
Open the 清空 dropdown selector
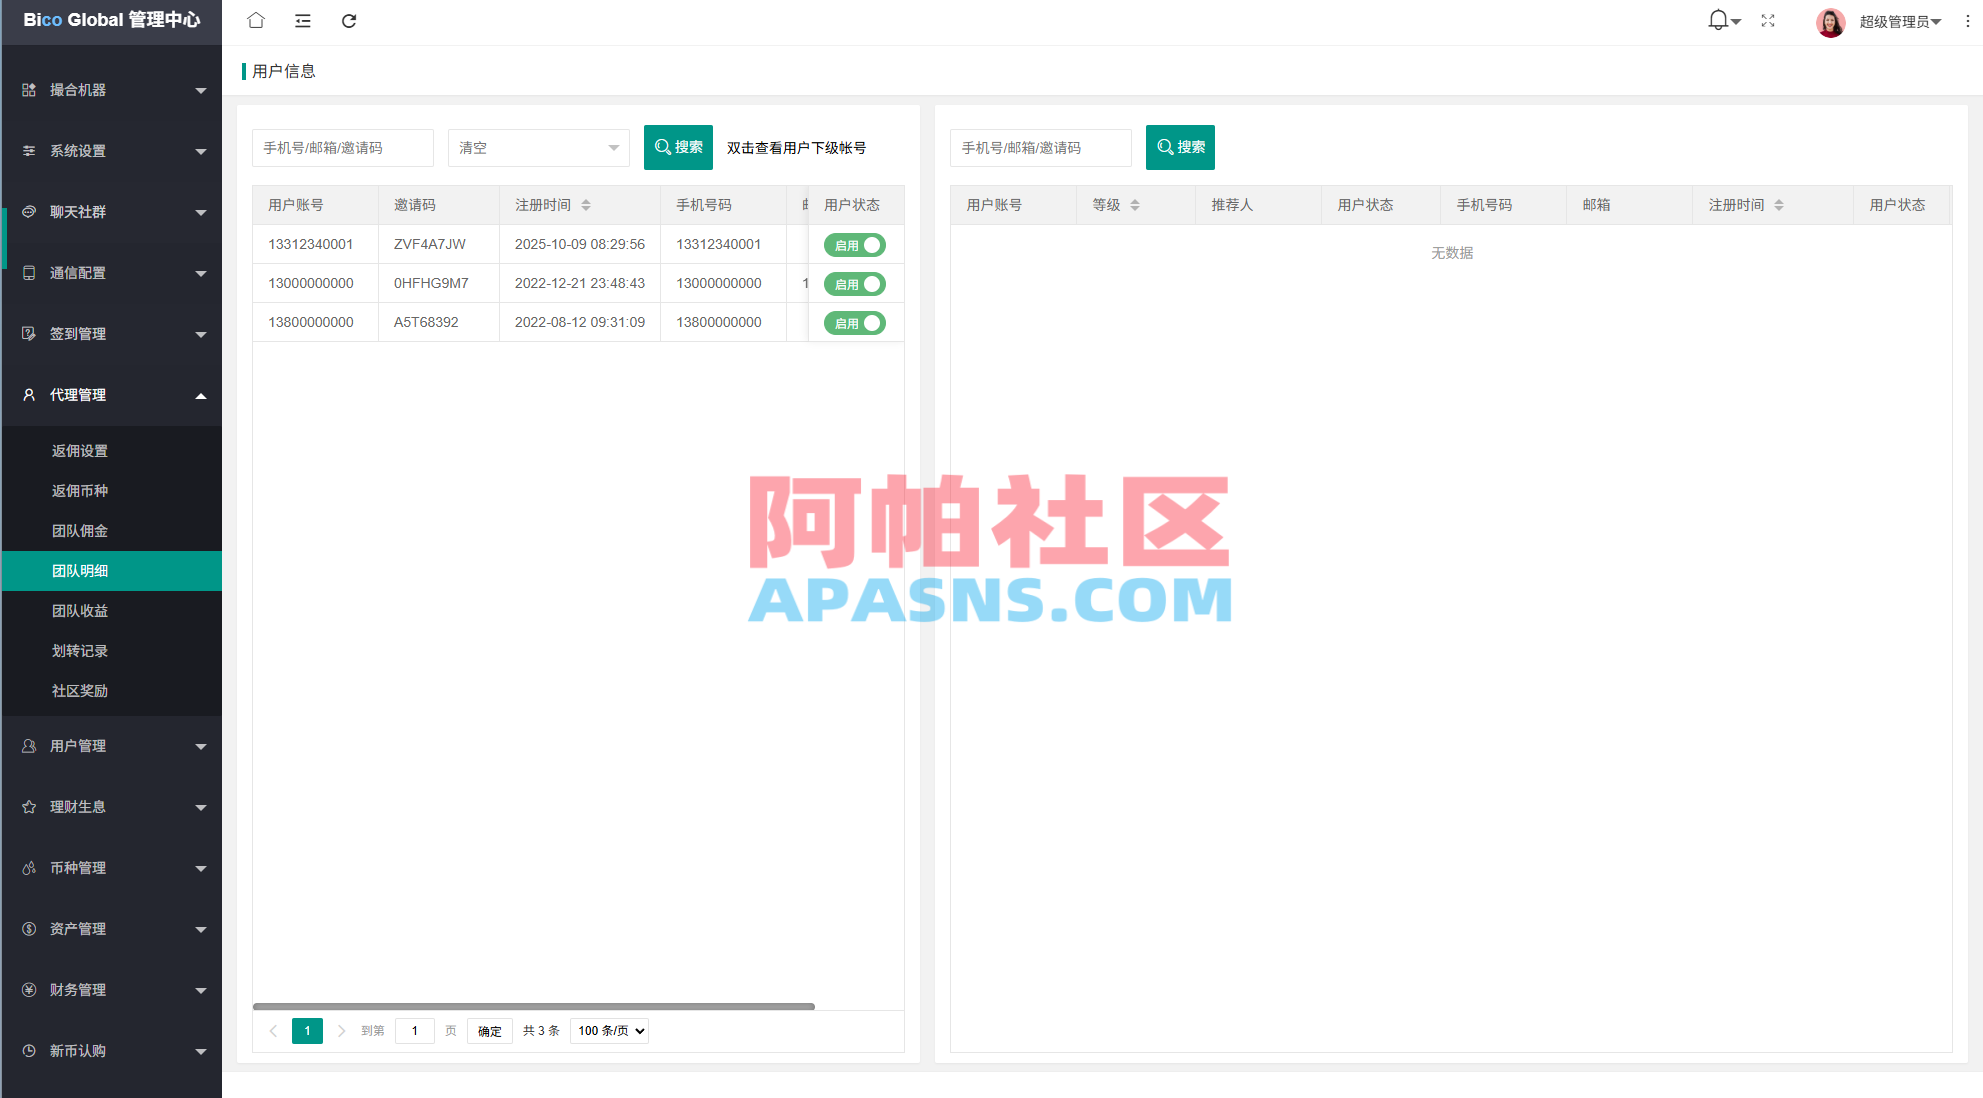pyautogui.click(x=538, y=147)
